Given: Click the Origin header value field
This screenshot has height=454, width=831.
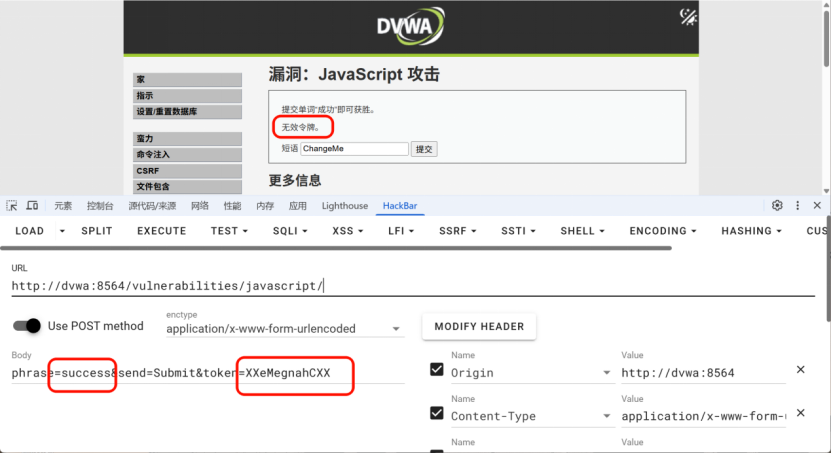Looking at the screenshot, I should [x=703, y=373].
